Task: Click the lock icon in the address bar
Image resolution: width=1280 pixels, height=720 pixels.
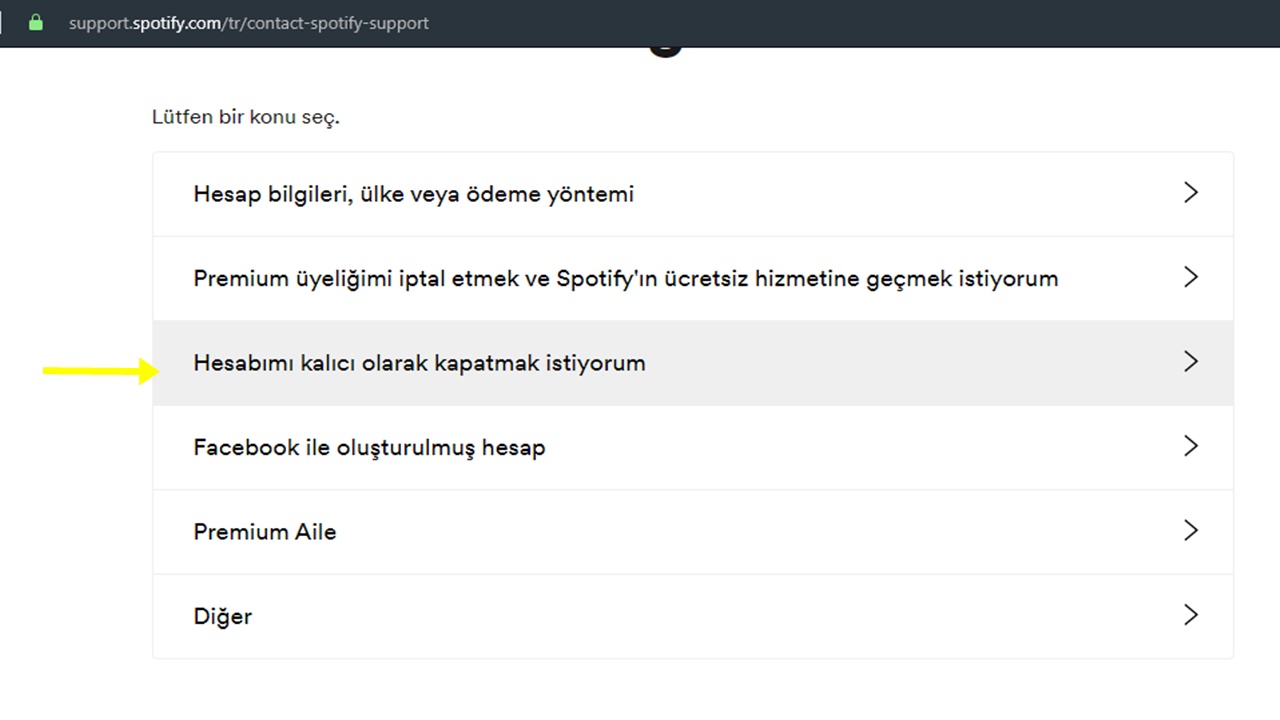Action: coord(35,22)
